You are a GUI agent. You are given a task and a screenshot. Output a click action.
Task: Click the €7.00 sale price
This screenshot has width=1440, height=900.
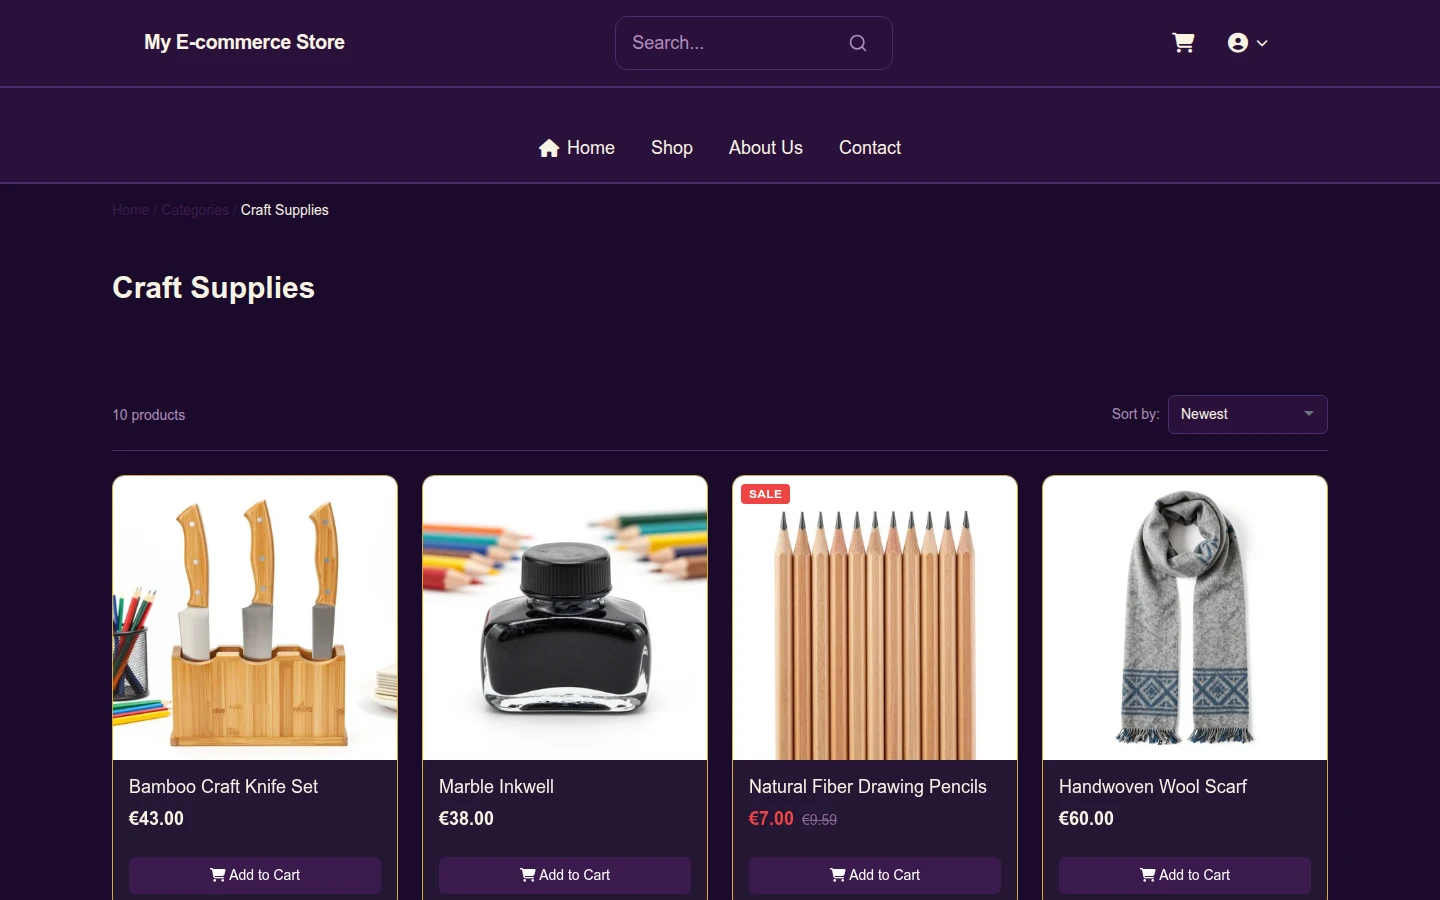click(771, 818)
